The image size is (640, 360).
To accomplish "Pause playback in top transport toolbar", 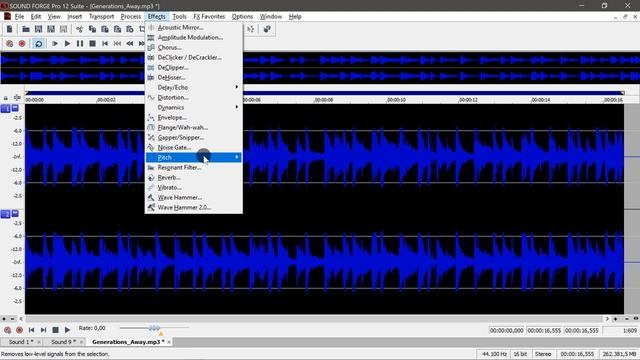I will [x=80, y=43].
